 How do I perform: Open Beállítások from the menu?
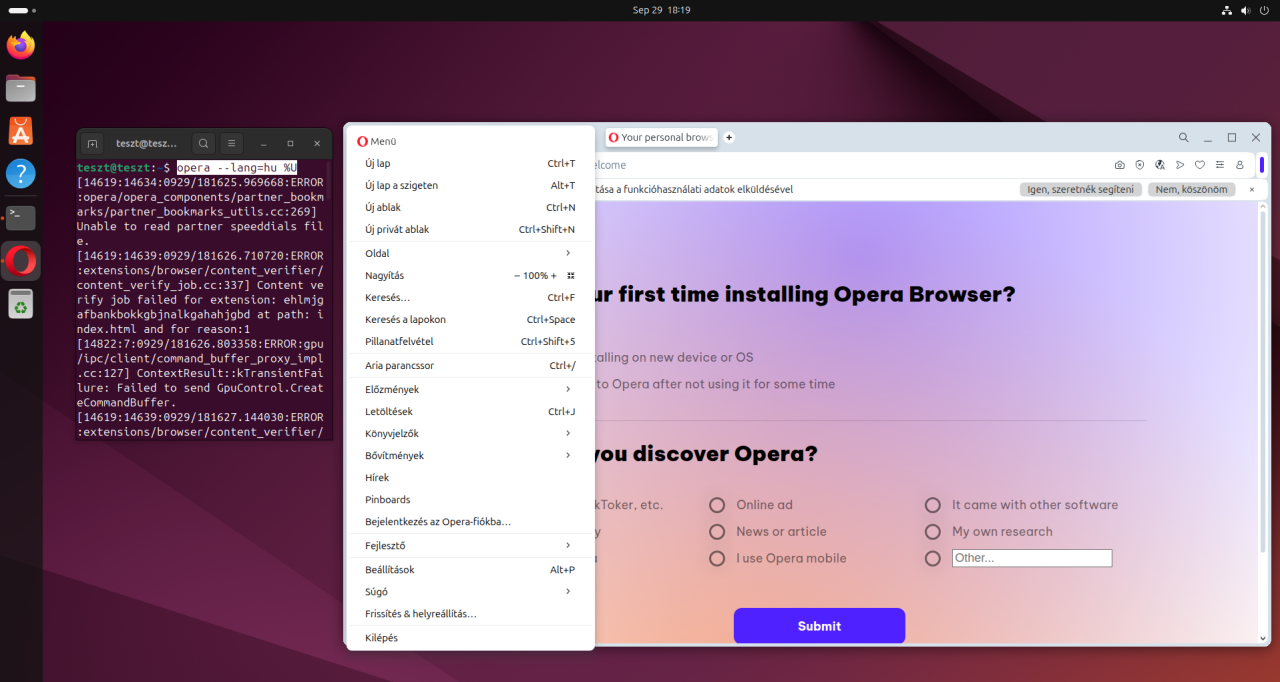point(389,570)
